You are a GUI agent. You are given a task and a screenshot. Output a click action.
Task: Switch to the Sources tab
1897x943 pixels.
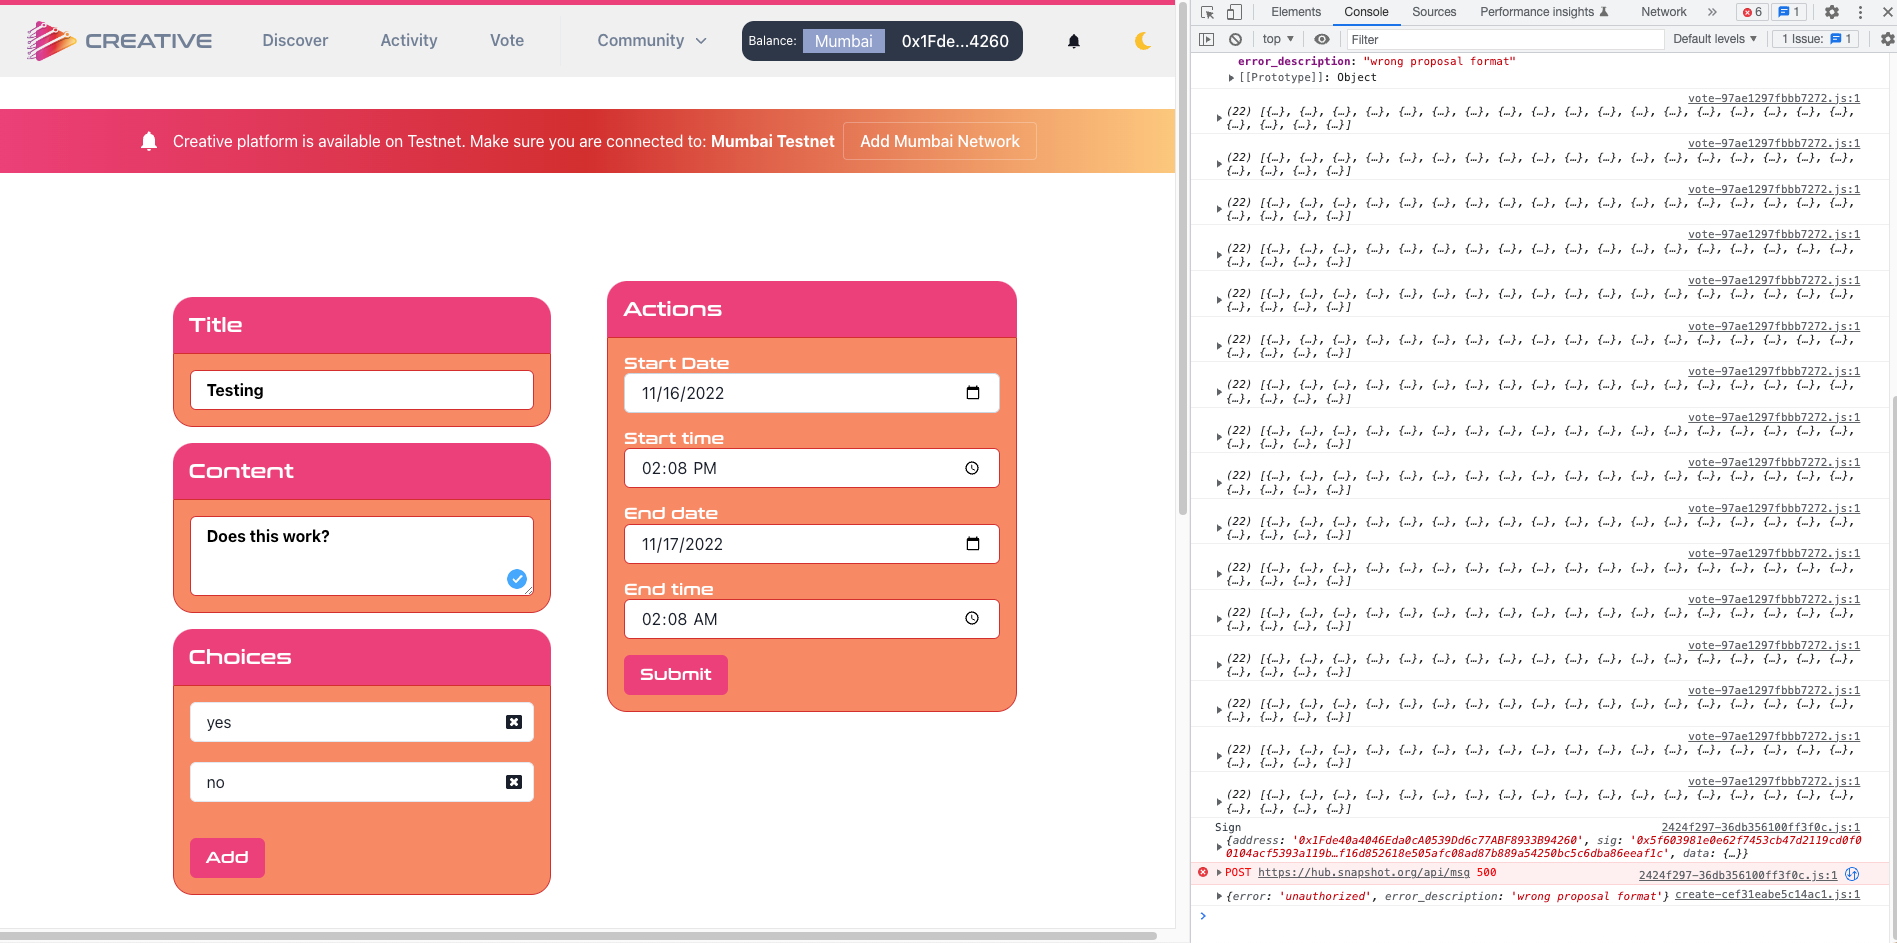pyautogui.click(x=1434, y=12)
